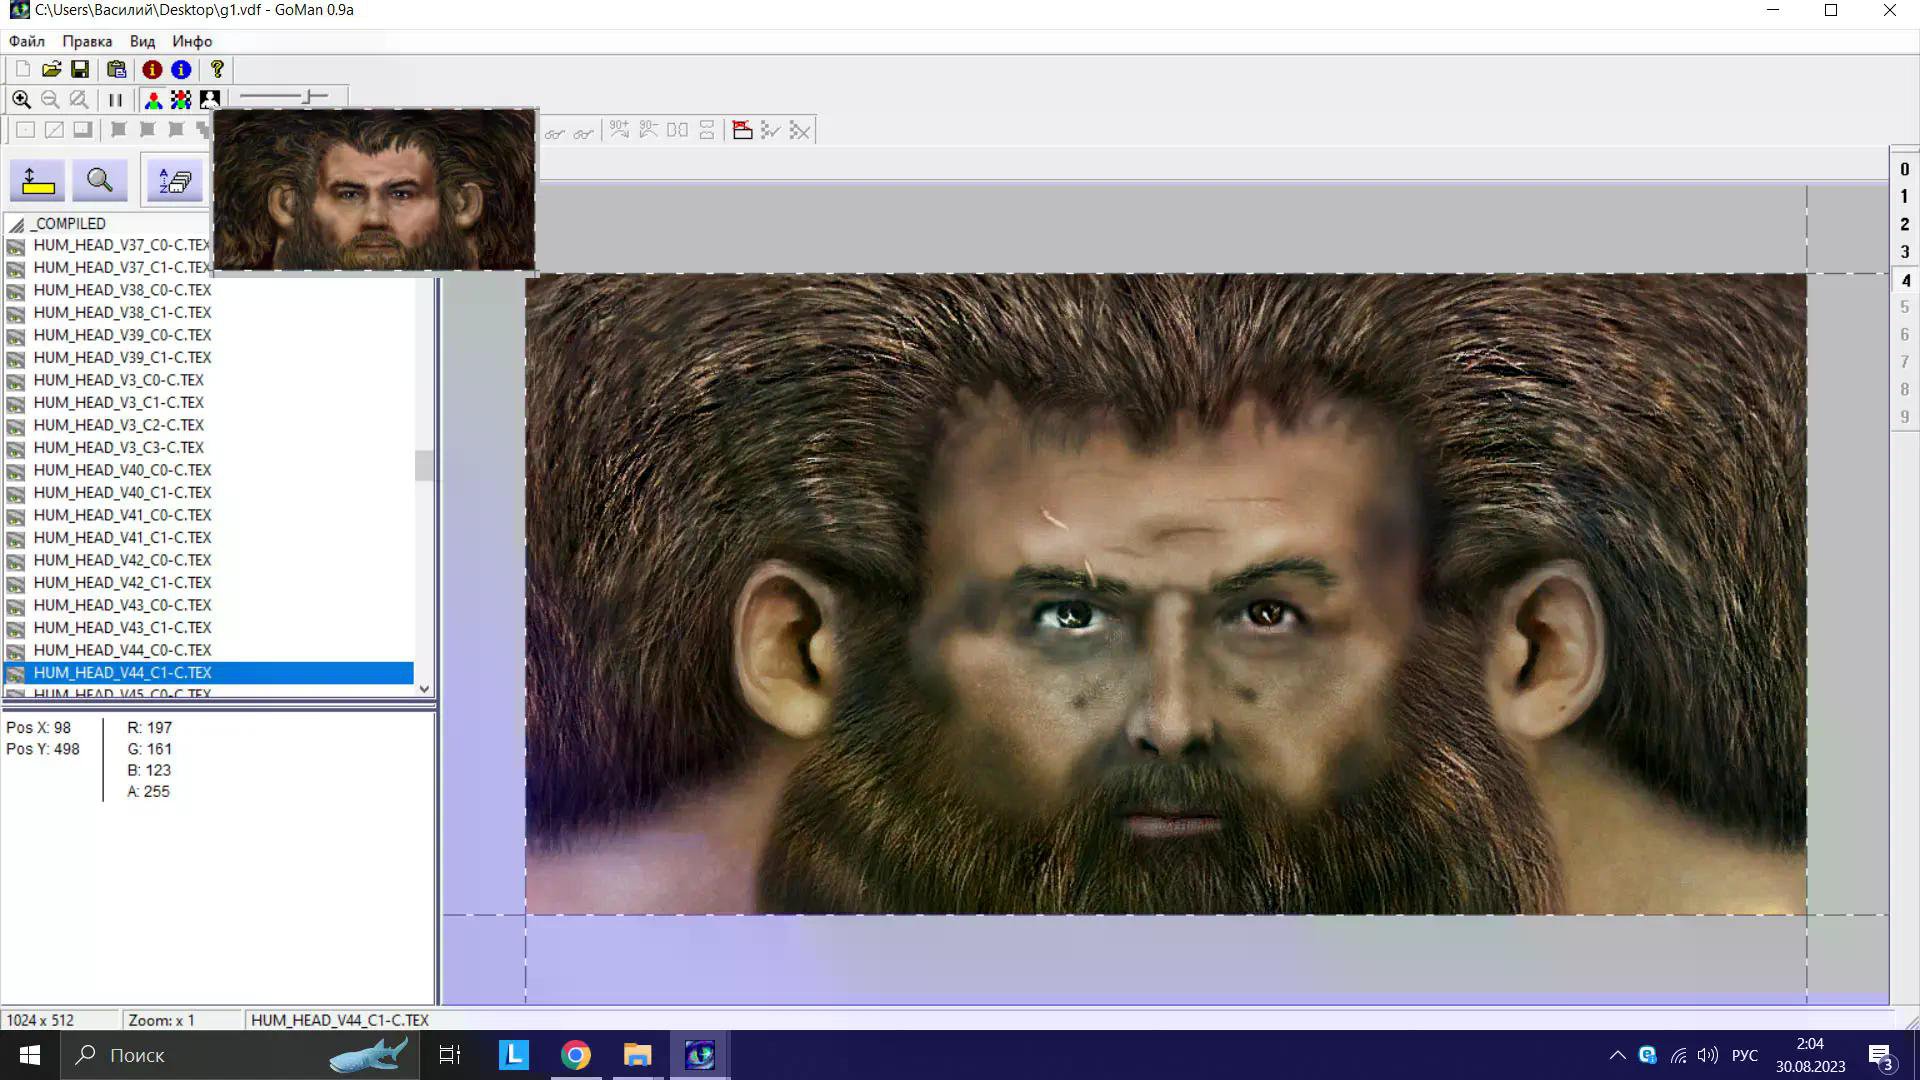The height and width of the screenshot is (1080, 1920).
Task: Click the zoom out magnifier icon
Action: (x=50, y=100)
